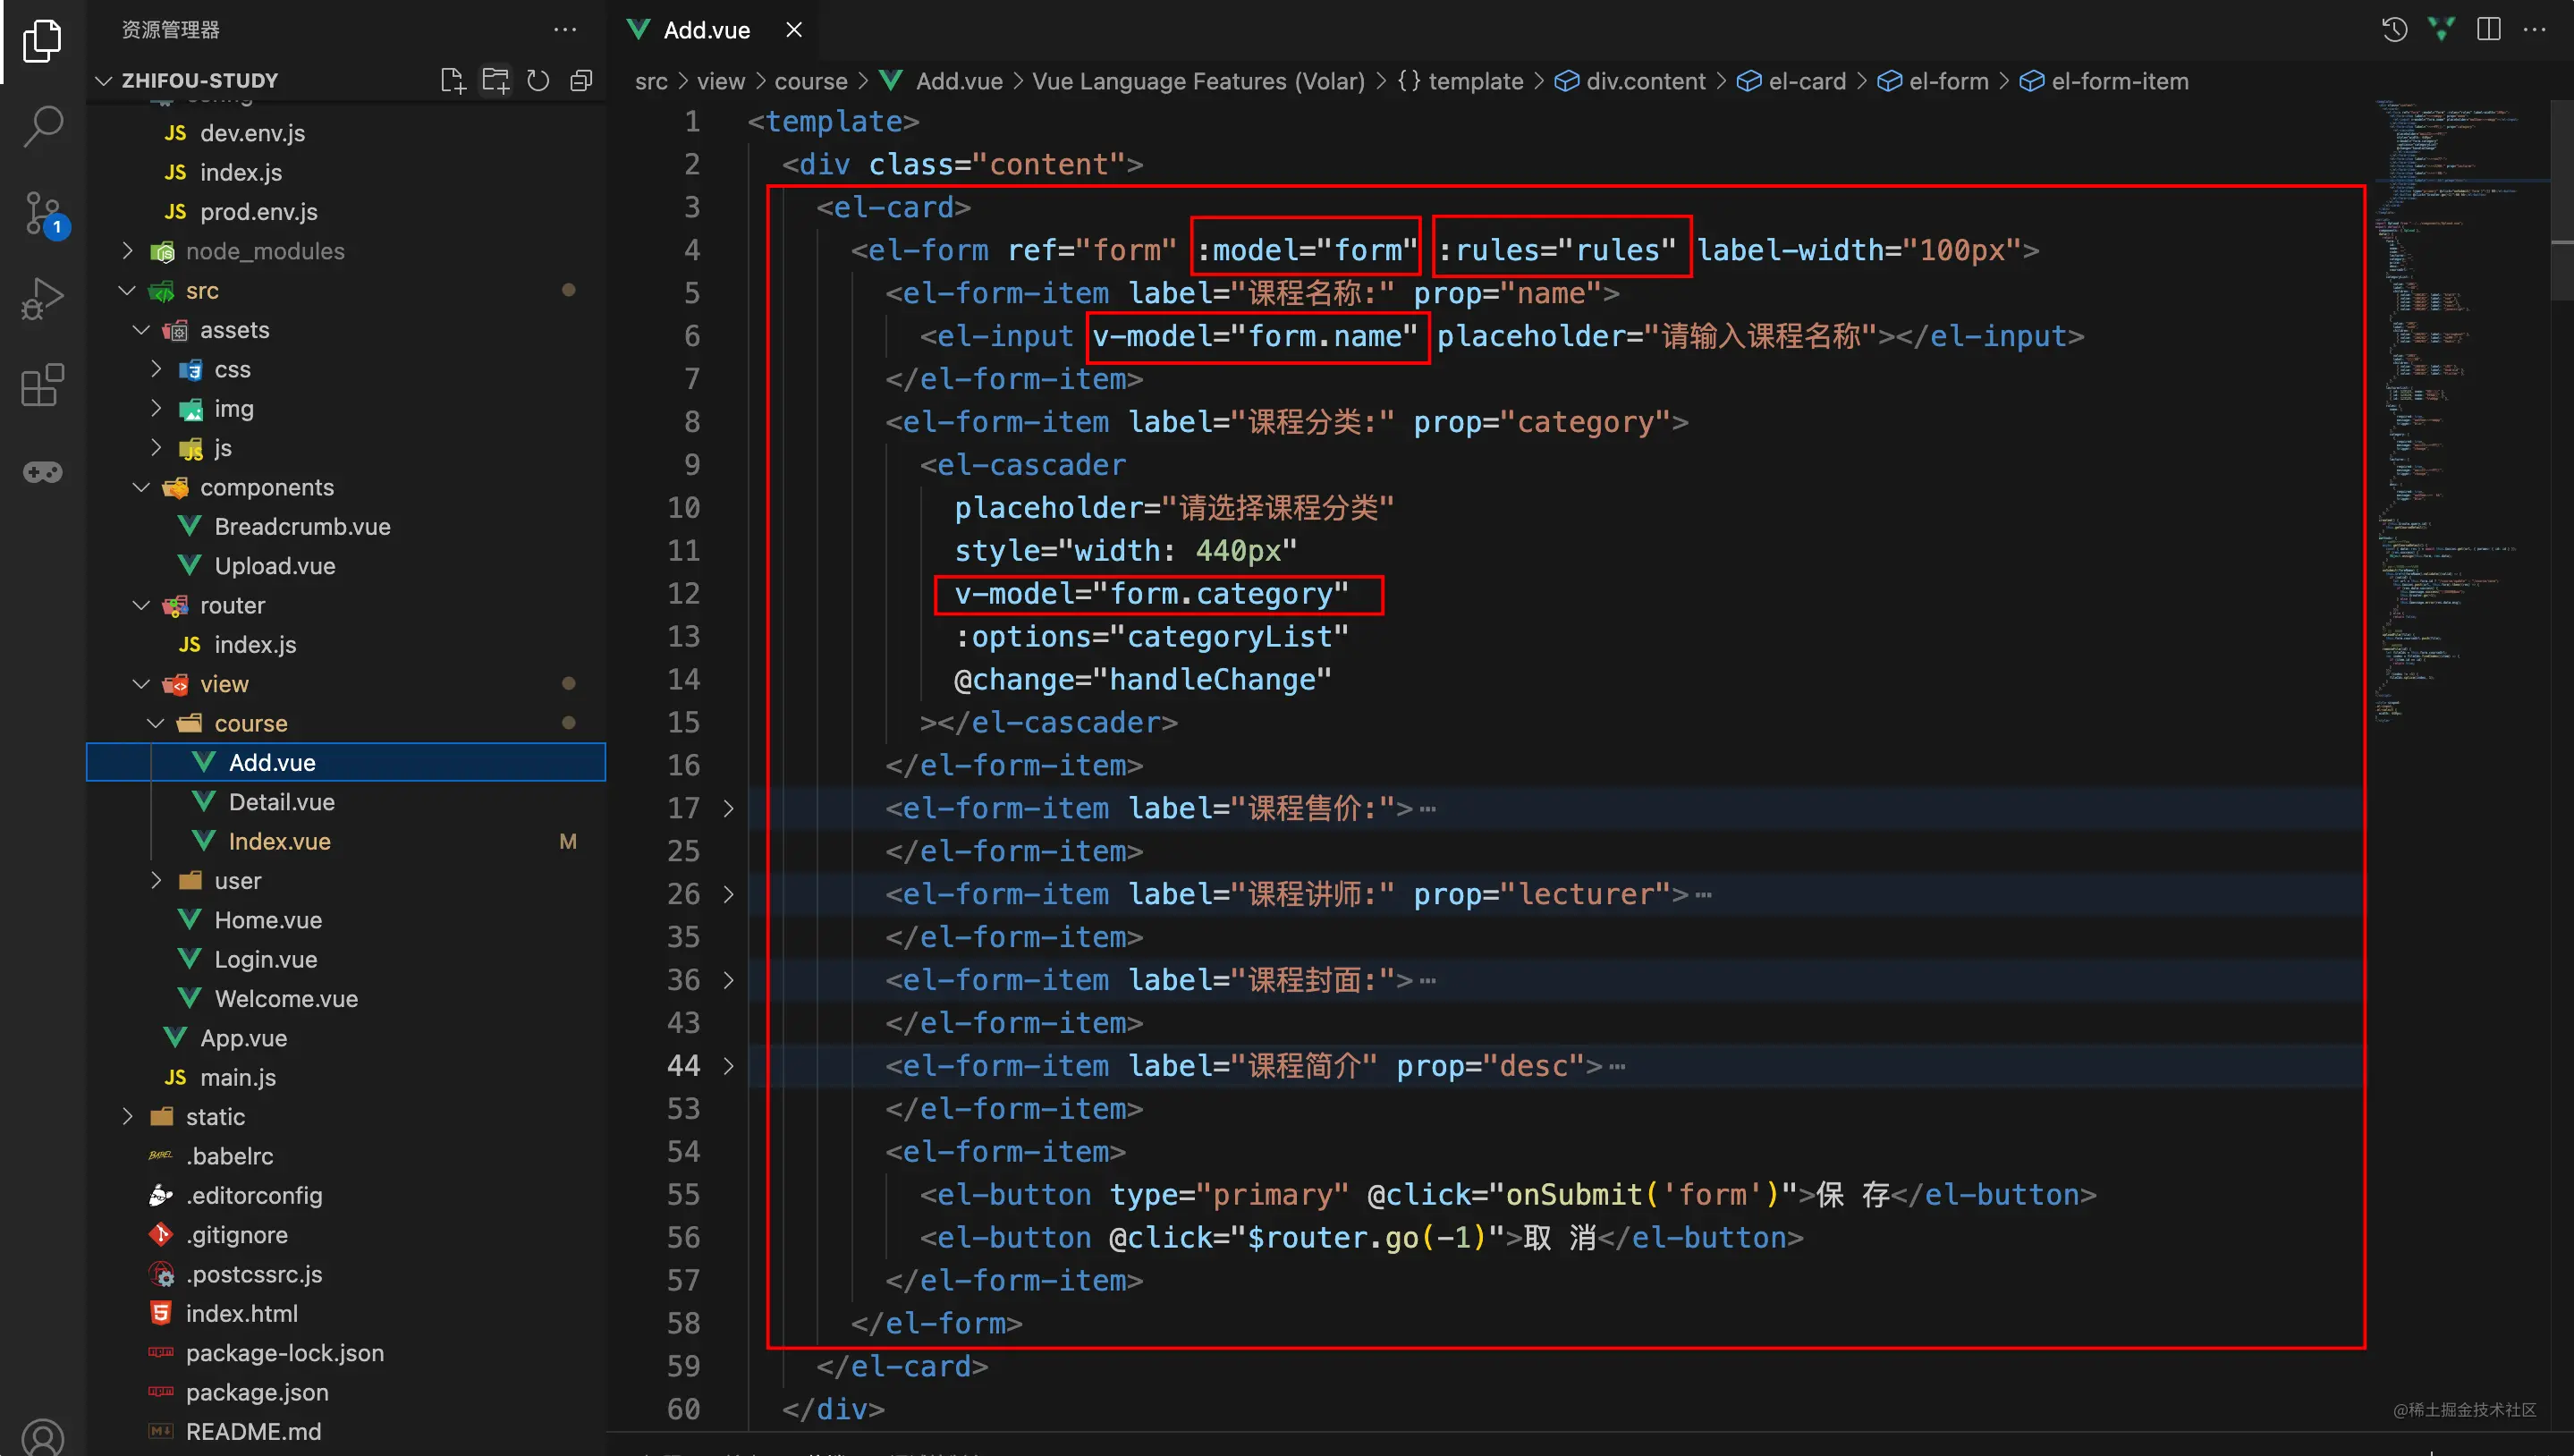The width and height of the screenshot is (2574, 1456).
Task: Unfold the code block at line 17
Action: click(728, 808)
